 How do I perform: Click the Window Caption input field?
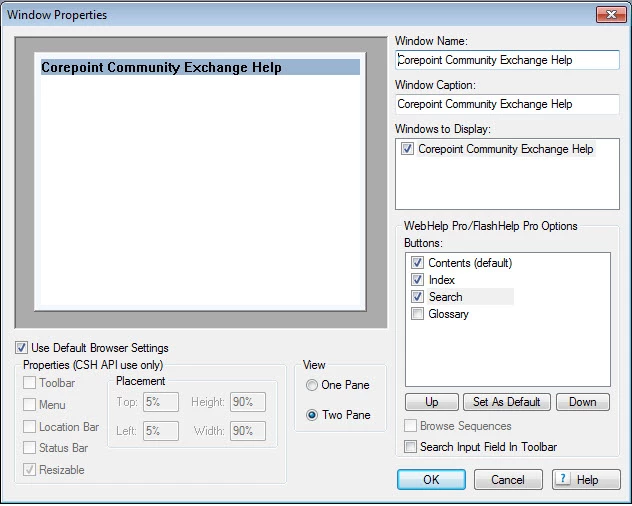507,104
